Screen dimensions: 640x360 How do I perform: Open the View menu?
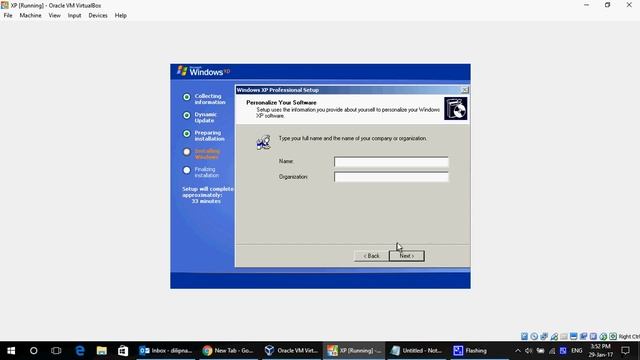pos(54,16)
